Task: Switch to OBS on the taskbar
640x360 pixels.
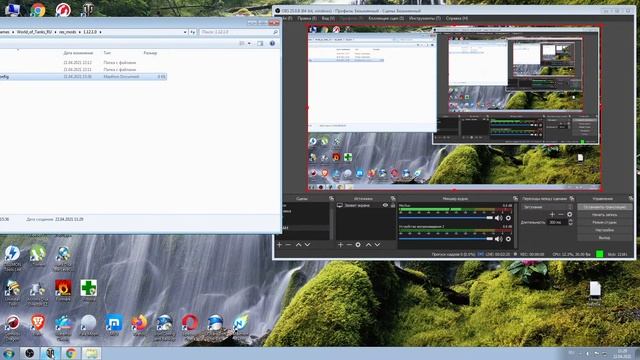Action: (29, 353)
